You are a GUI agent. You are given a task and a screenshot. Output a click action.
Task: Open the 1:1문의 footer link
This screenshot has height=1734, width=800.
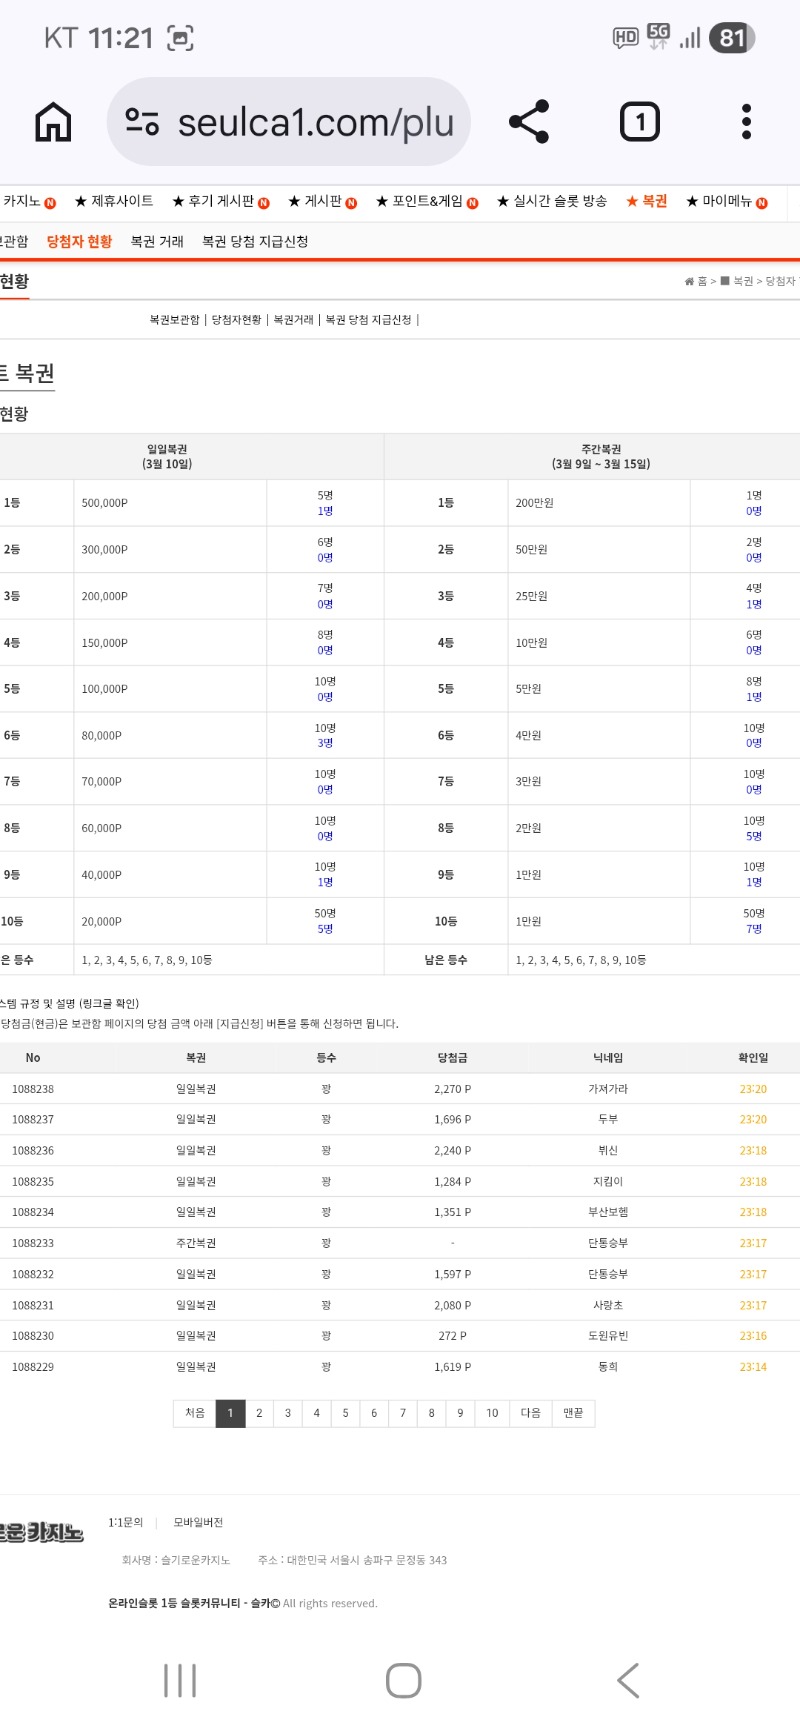click(126, 1522)
